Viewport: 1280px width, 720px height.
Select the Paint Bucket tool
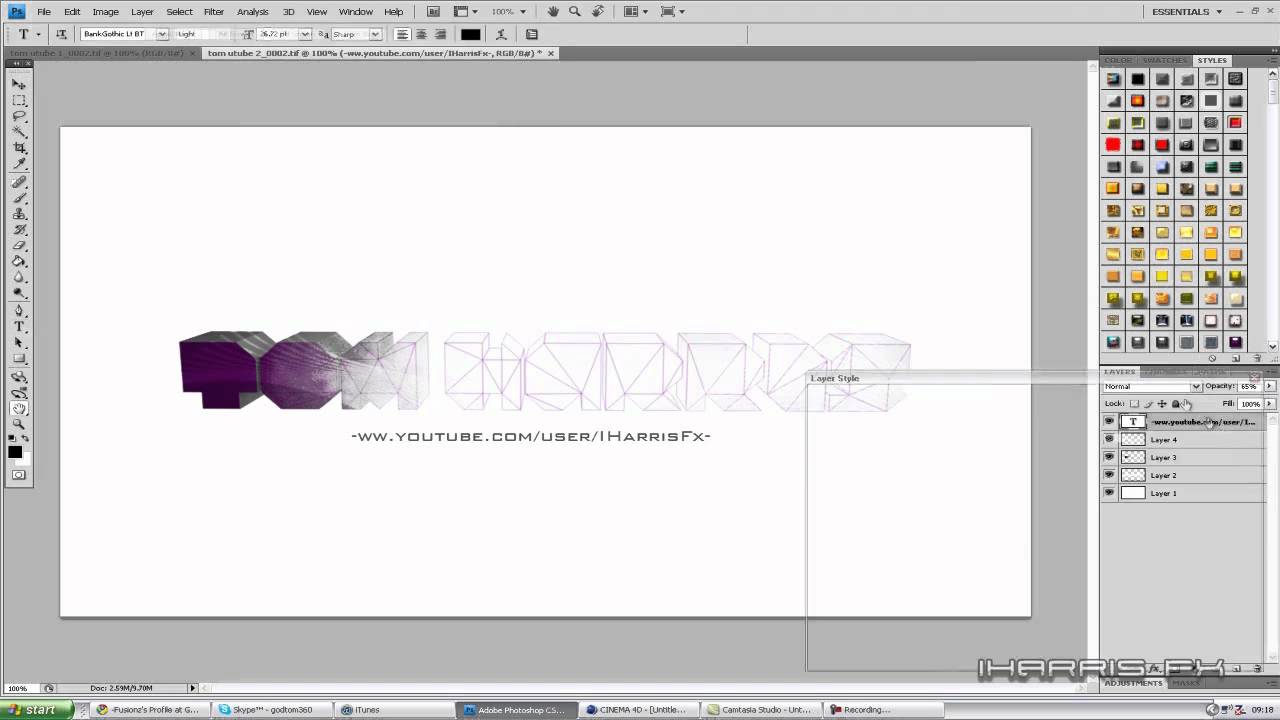click(19, 262)
